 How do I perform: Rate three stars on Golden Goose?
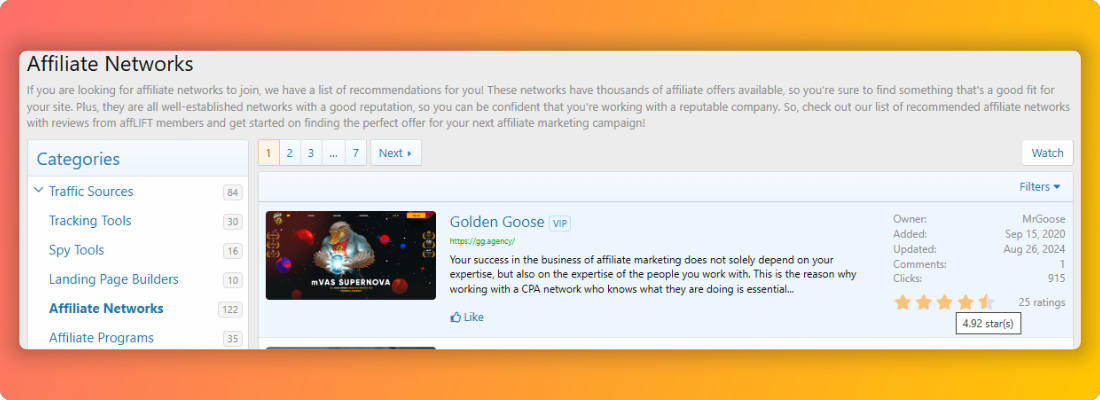tap(945, 302)
